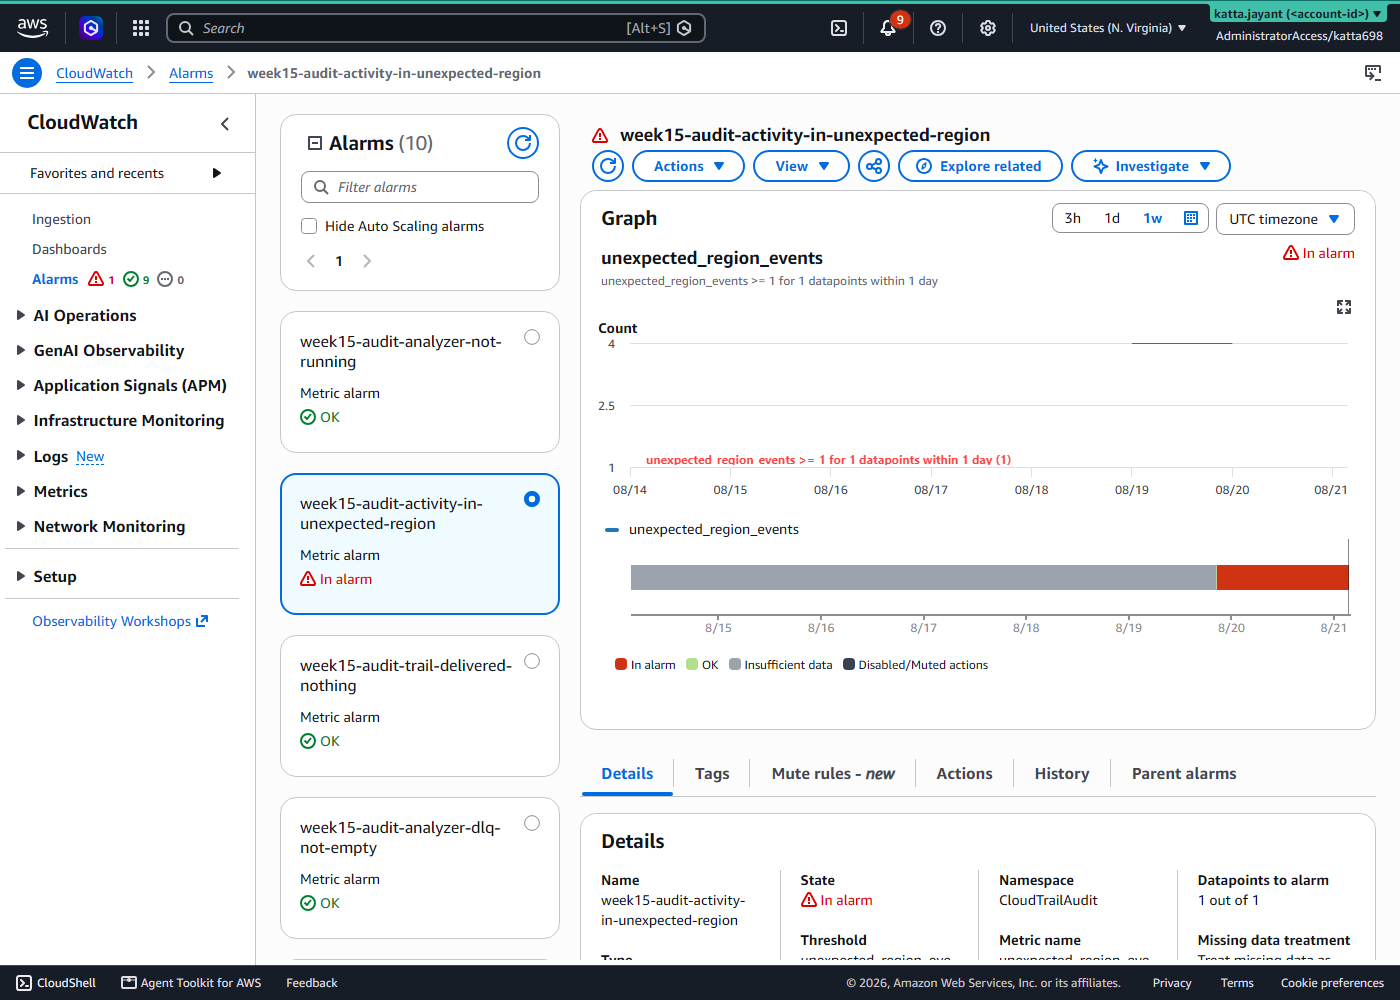Open Agent Toolkit for AWS in footer
The height and width of the screenshot is (1000, 1400).
pyautogui.click(x=191, y=983)
